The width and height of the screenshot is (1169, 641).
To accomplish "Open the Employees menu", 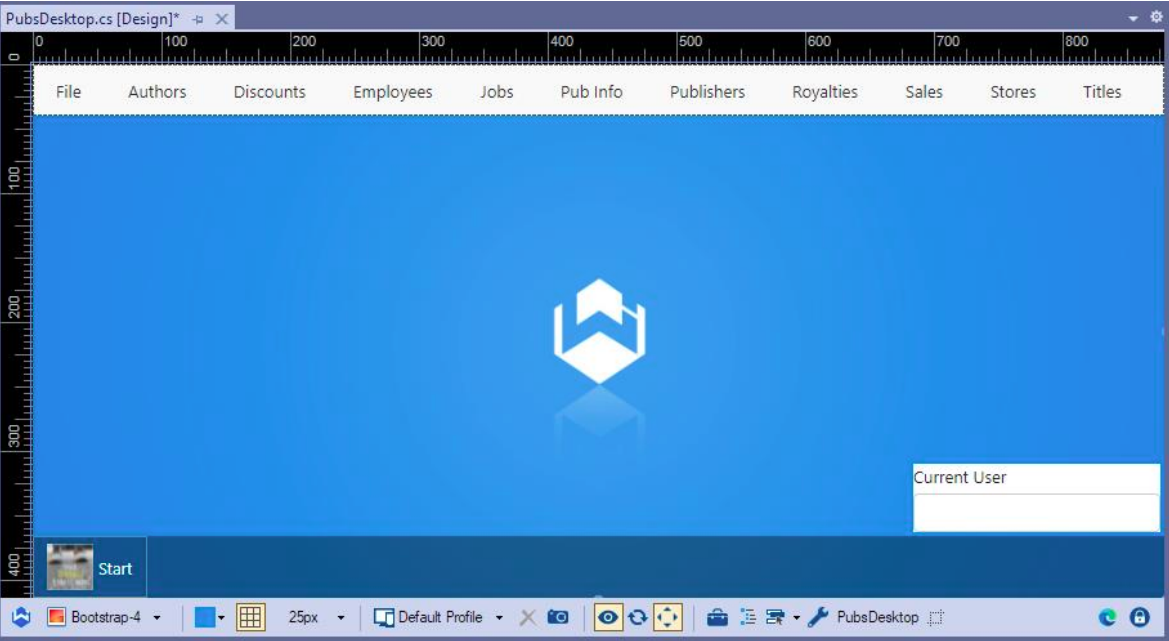I will tap(393, 92).
